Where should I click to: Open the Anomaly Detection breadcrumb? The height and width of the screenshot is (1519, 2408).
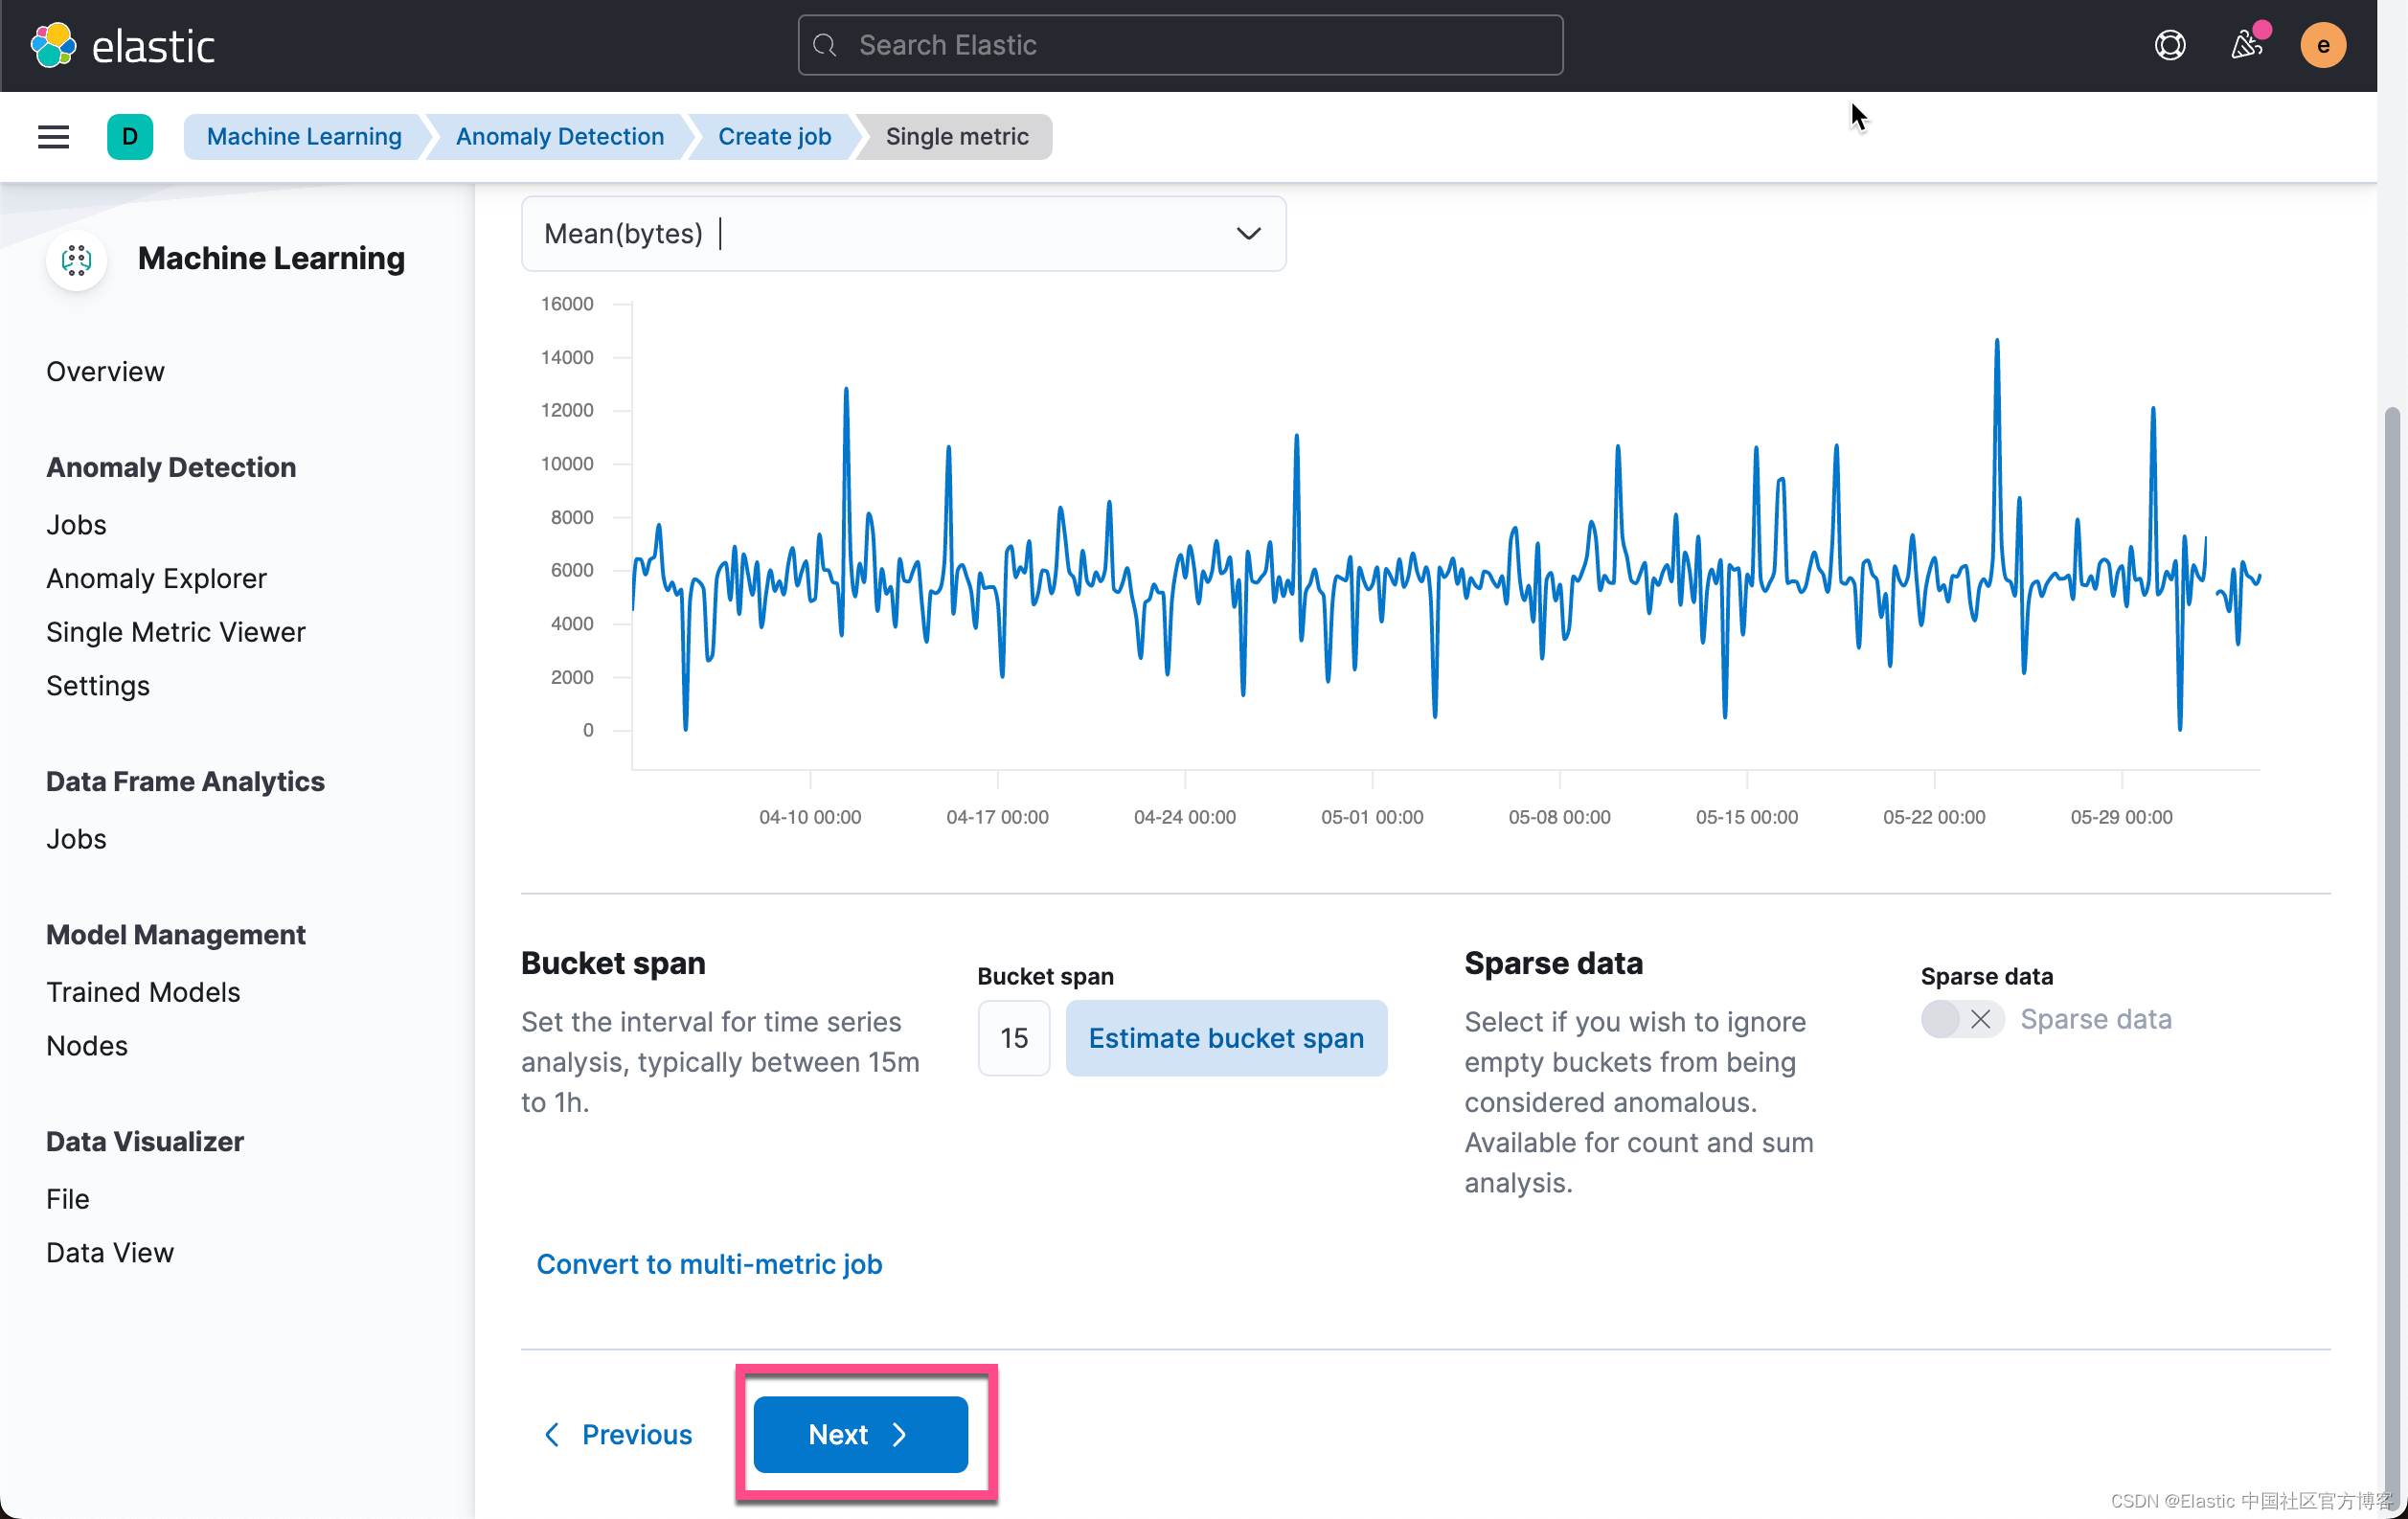point(559,137)
